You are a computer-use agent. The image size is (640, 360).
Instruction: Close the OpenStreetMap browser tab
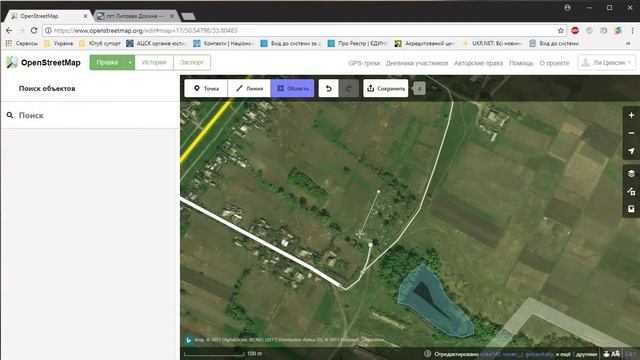[x=85, y=16]
